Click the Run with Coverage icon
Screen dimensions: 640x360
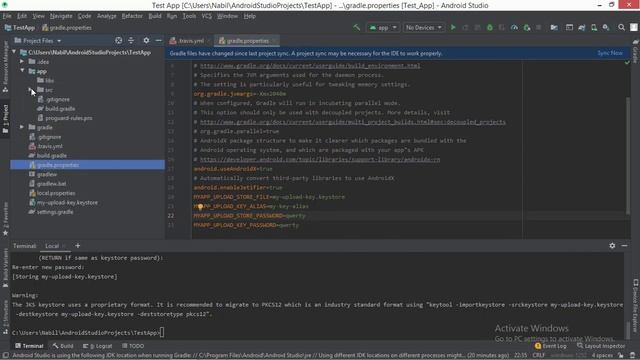(502, 27)
